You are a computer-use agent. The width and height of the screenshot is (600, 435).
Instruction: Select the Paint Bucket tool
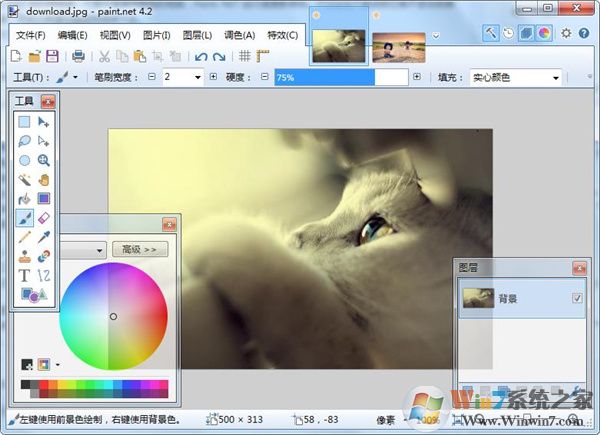[24, 199]
